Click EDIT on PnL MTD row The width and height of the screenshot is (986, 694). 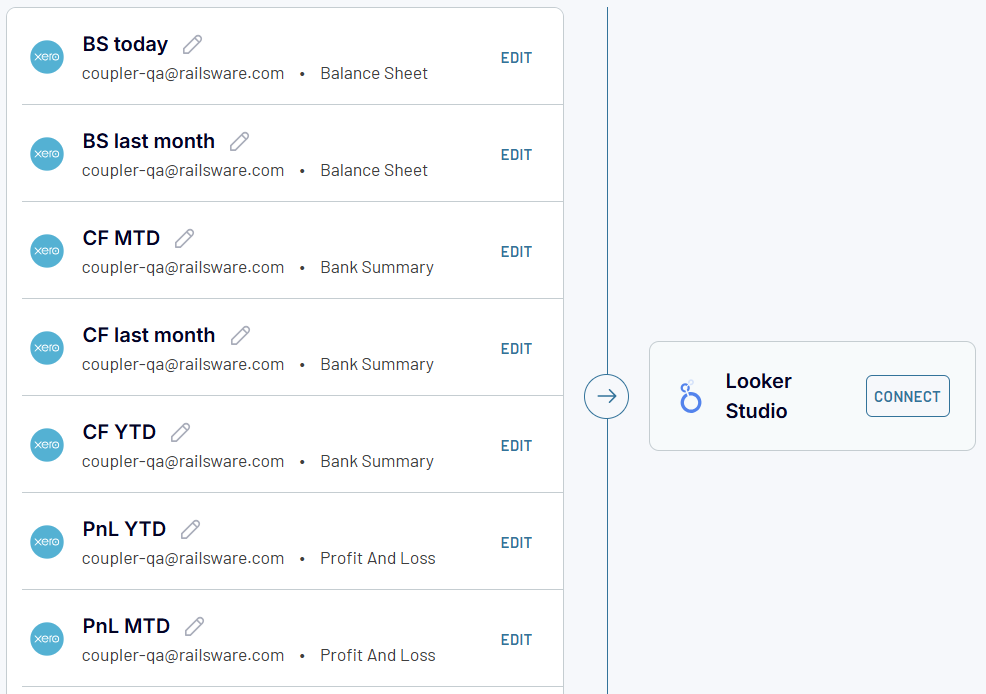point(516,639)
